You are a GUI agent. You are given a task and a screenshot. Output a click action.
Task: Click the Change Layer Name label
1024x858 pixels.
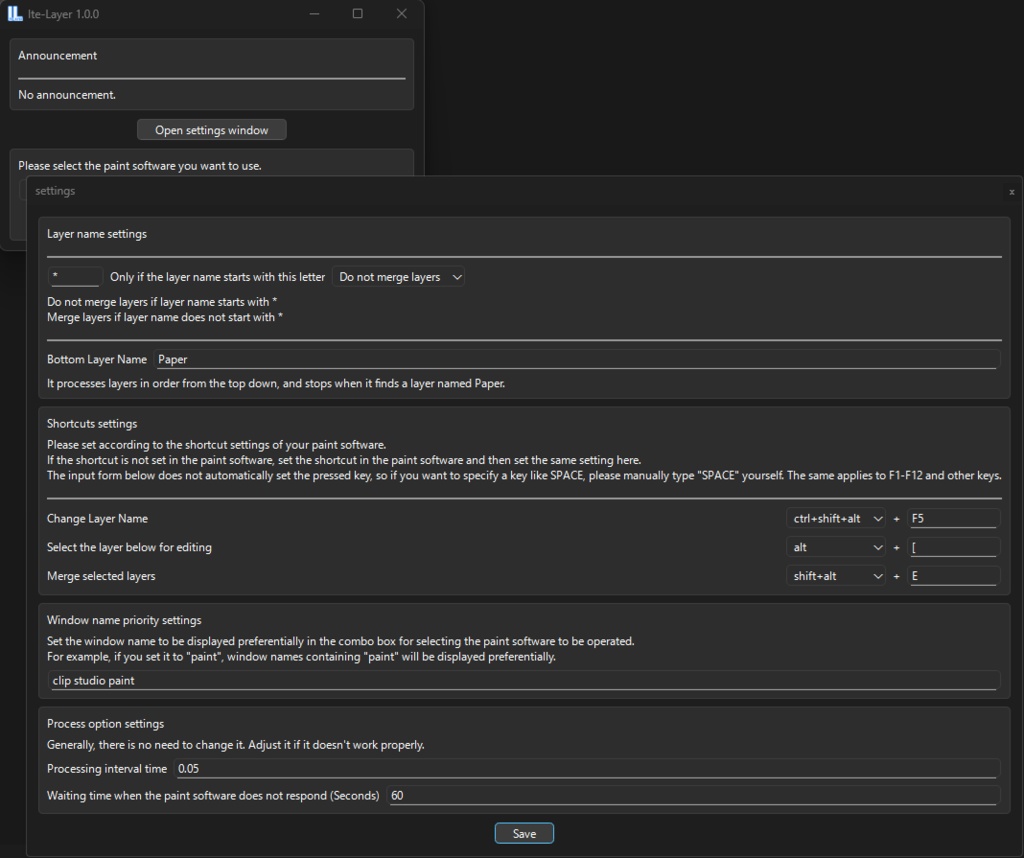coord(97,518)
